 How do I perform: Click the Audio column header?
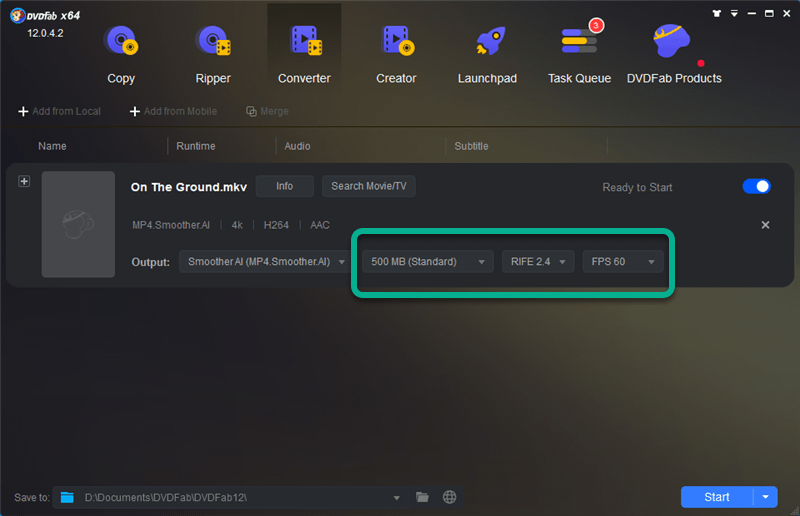[297, 146]
